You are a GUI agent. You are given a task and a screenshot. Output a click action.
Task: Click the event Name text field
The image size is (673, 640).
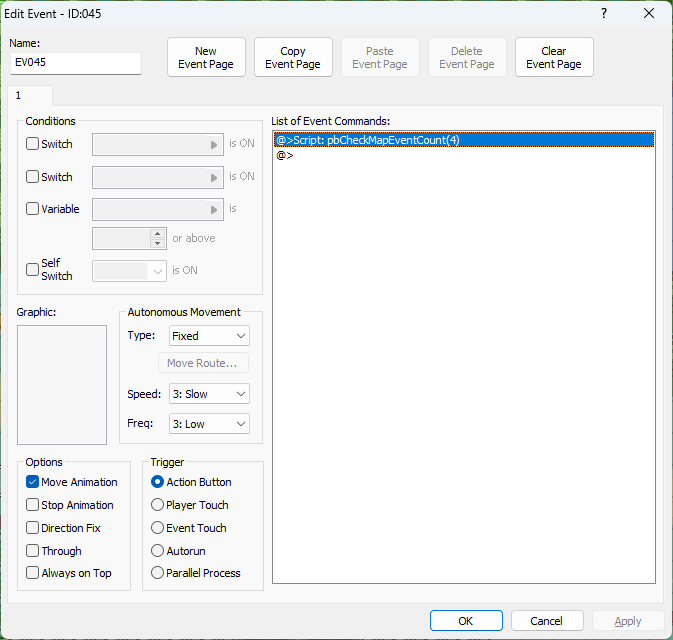click(75, 63)
